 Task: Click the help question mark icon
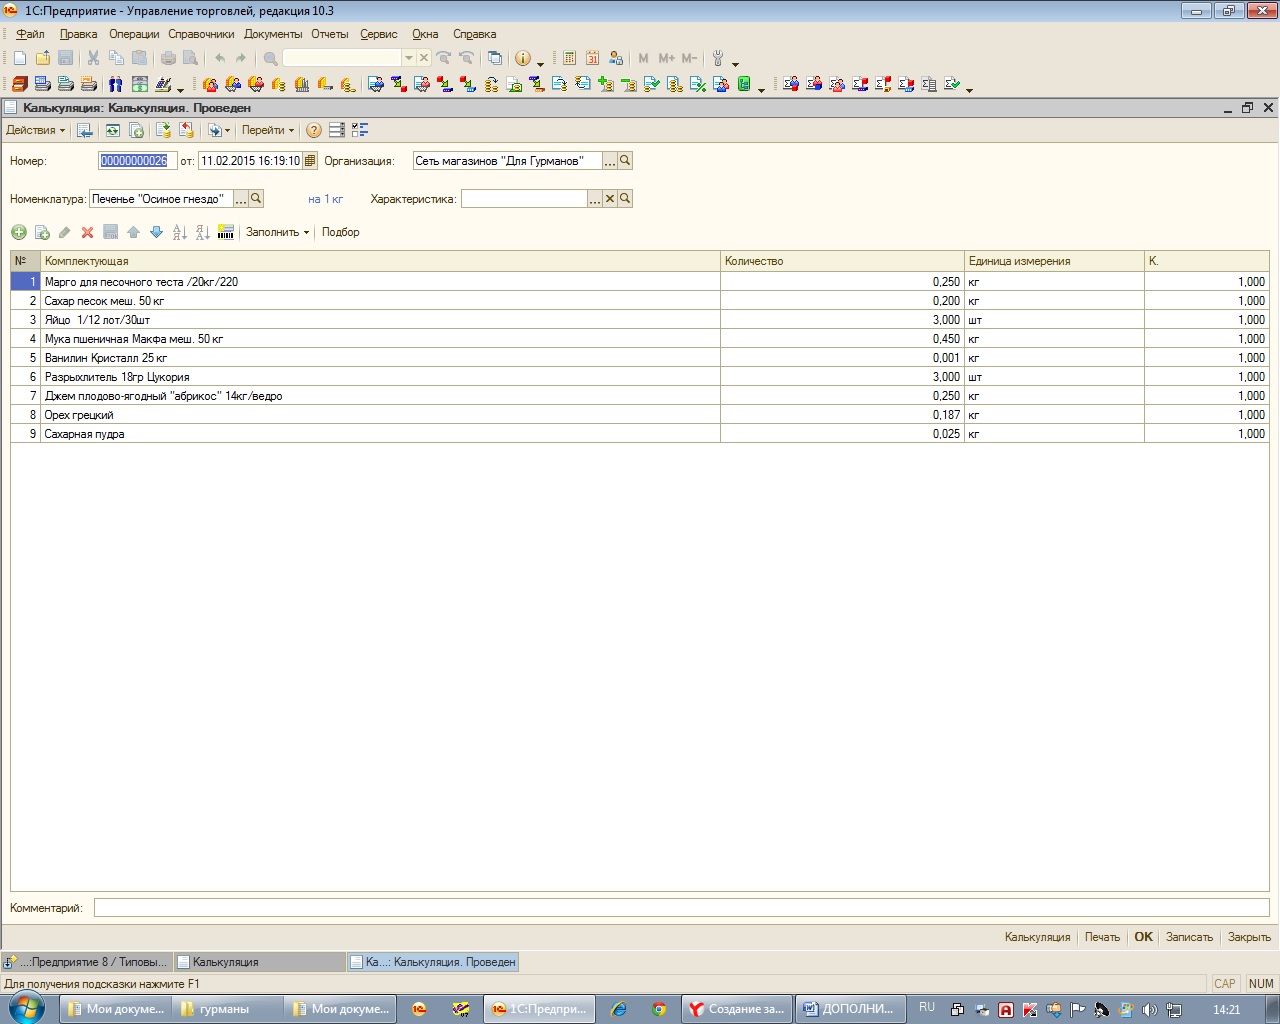[x=314, y=130]
